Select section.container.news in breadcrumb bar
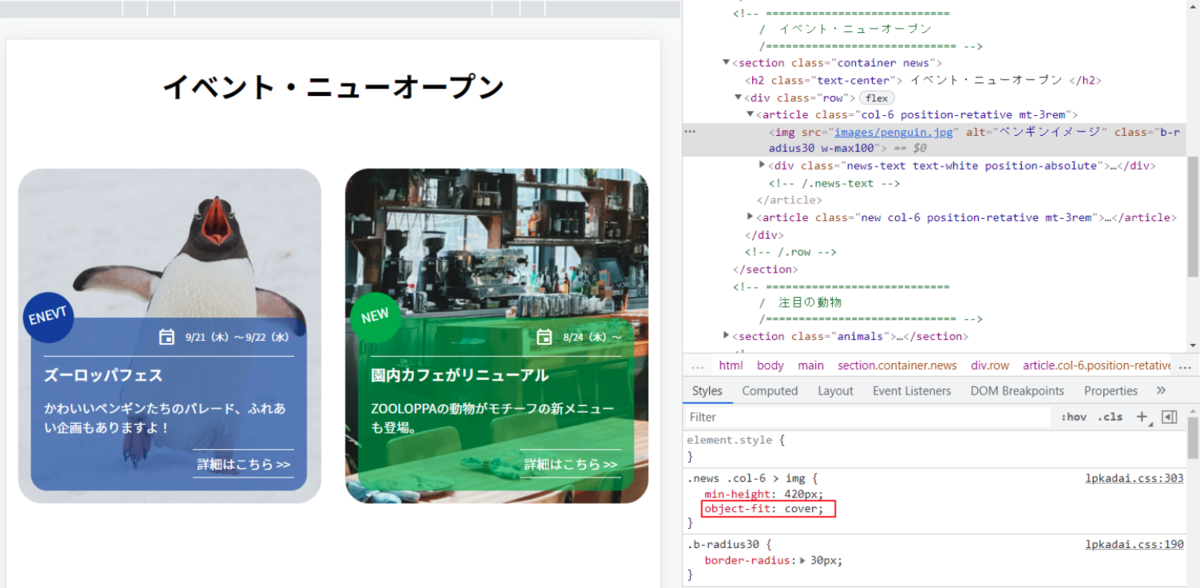This screenshot has height=588, width=1200. point(897,366)
